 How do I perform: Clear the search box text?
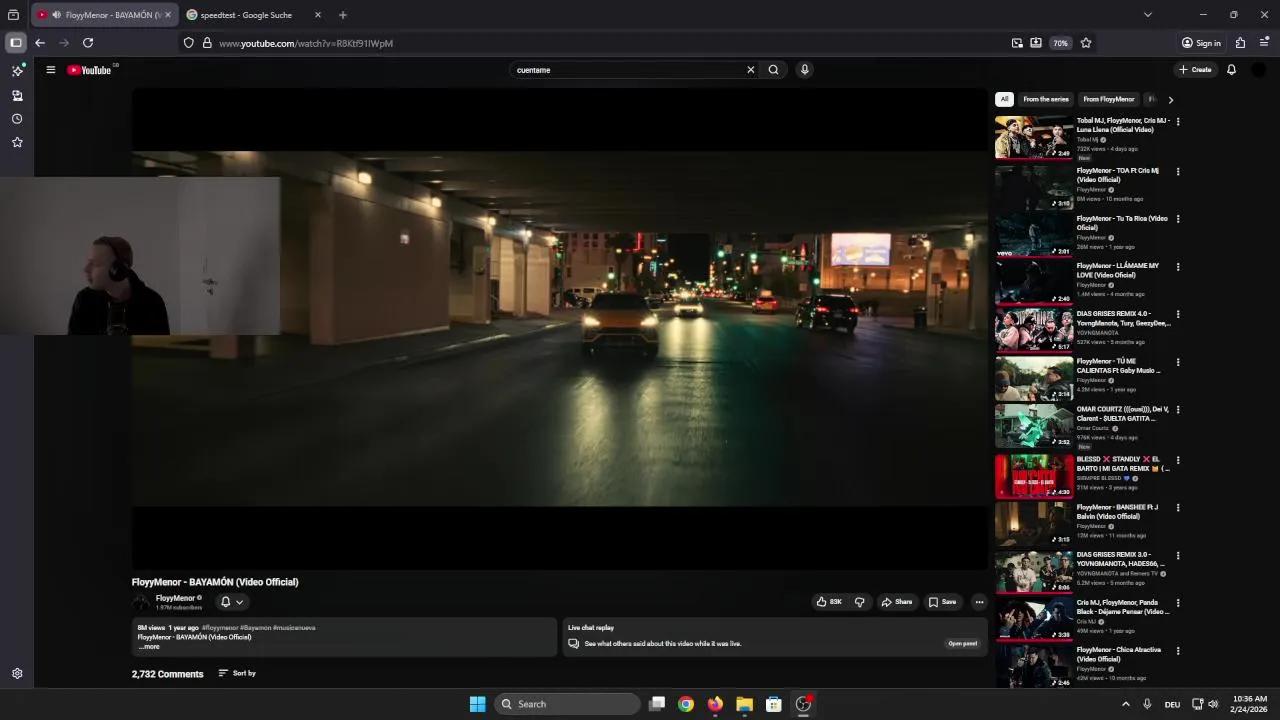coord(750,70)
